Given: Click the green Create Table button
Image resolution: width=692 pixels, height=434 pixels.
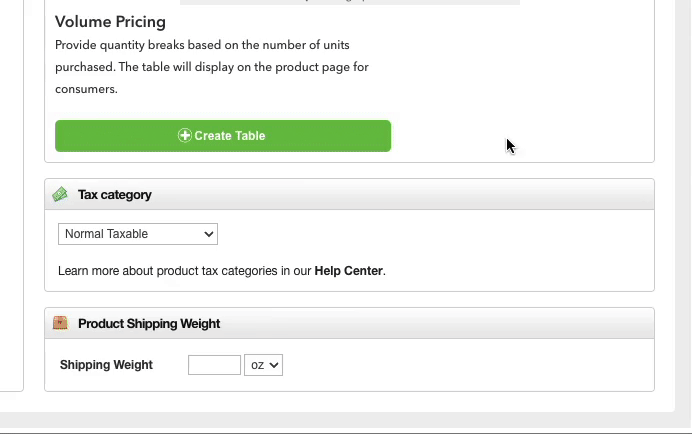Looking at the screenshot, I should (223, 136).
